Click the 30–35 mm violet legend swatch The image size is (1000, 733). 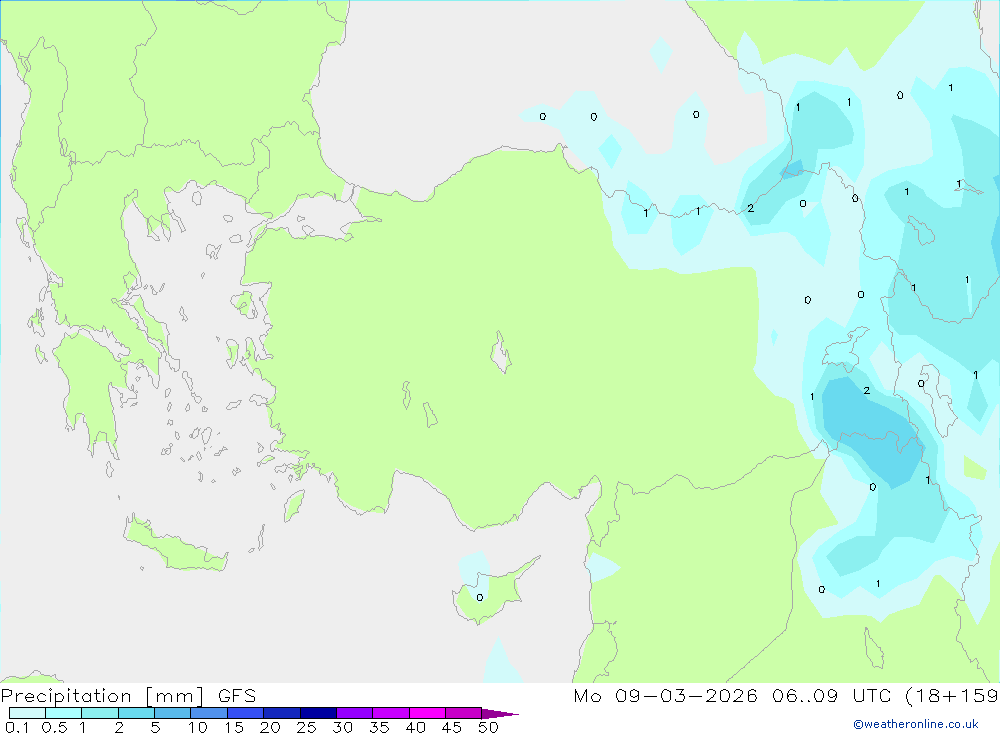coord(354,713)
